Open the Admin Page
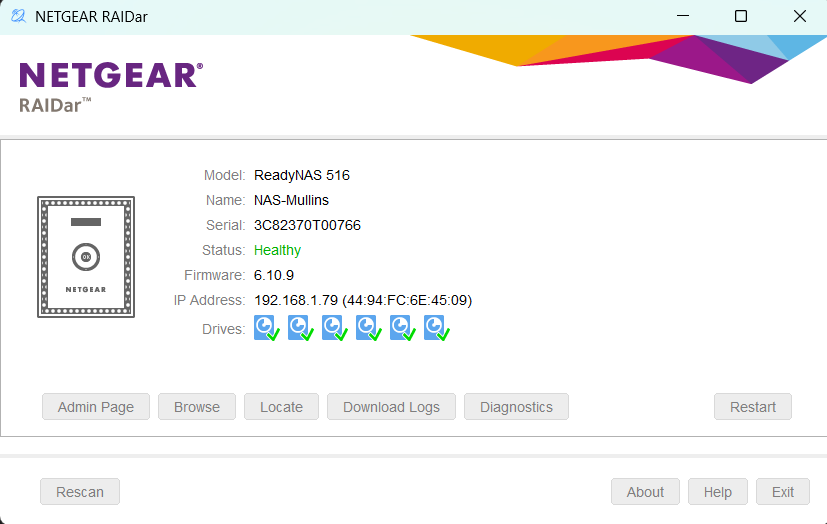This screenshot has height=524, width=827. pos(96,406)
